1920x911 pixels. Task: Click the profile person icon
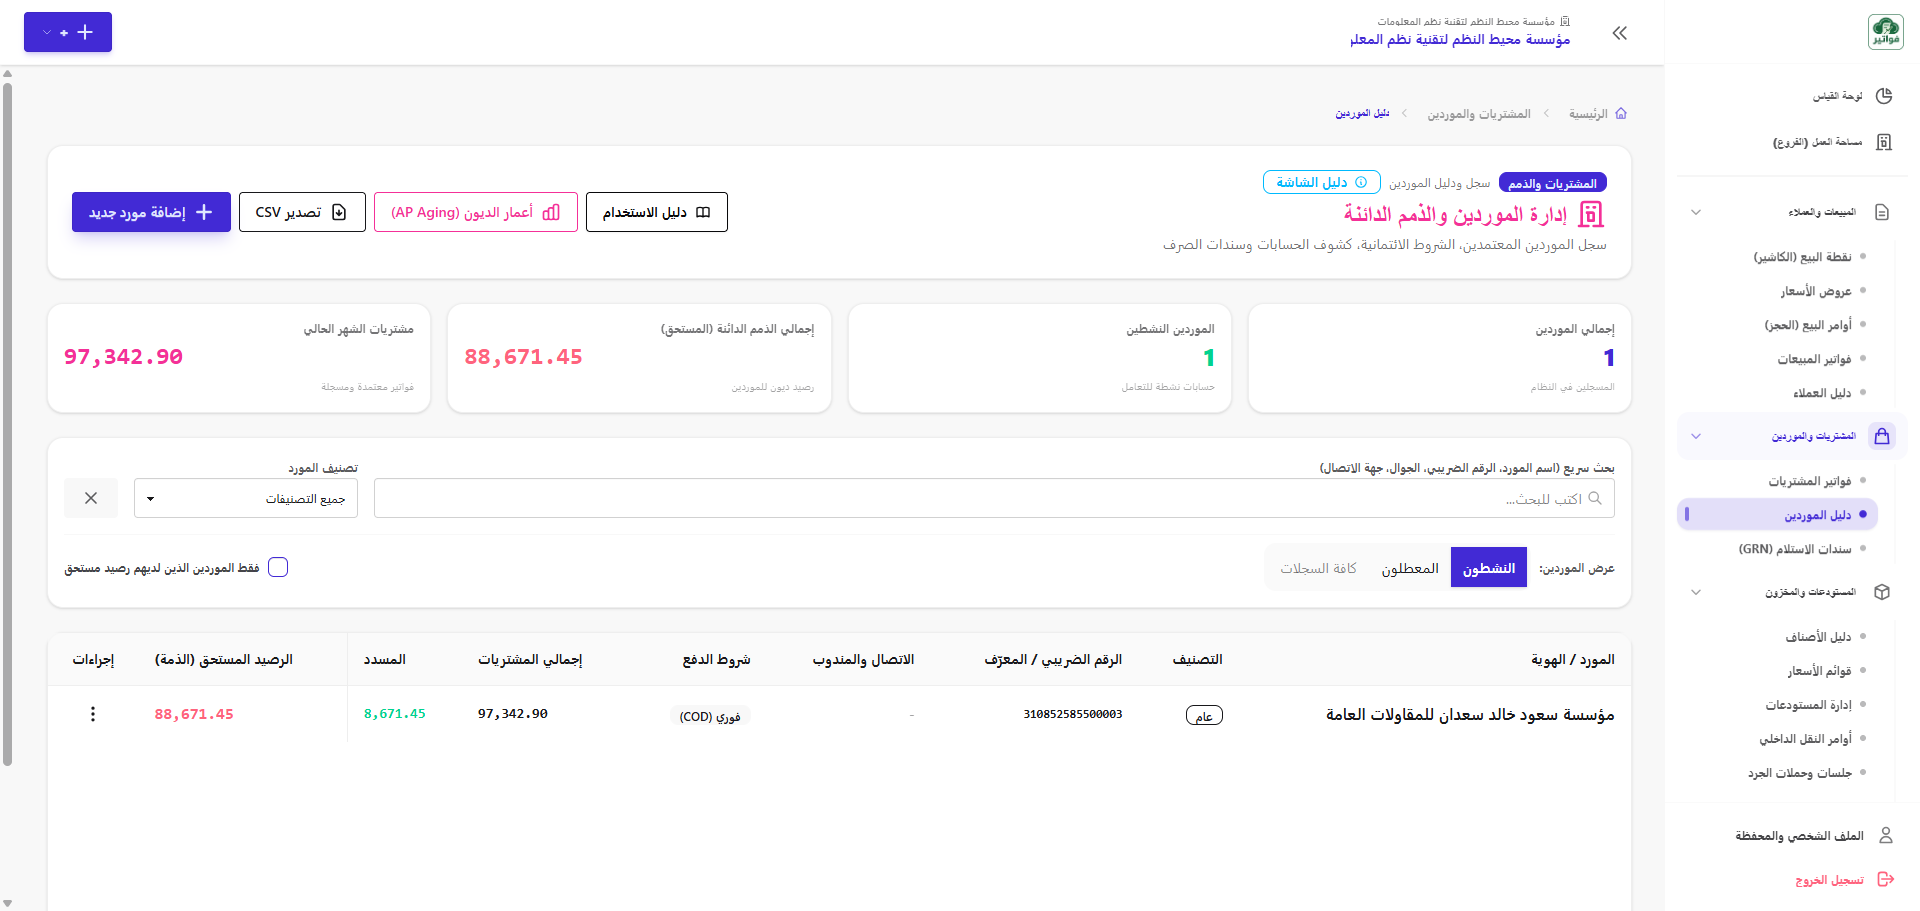pyautogui.click(x=1886, y=835)
